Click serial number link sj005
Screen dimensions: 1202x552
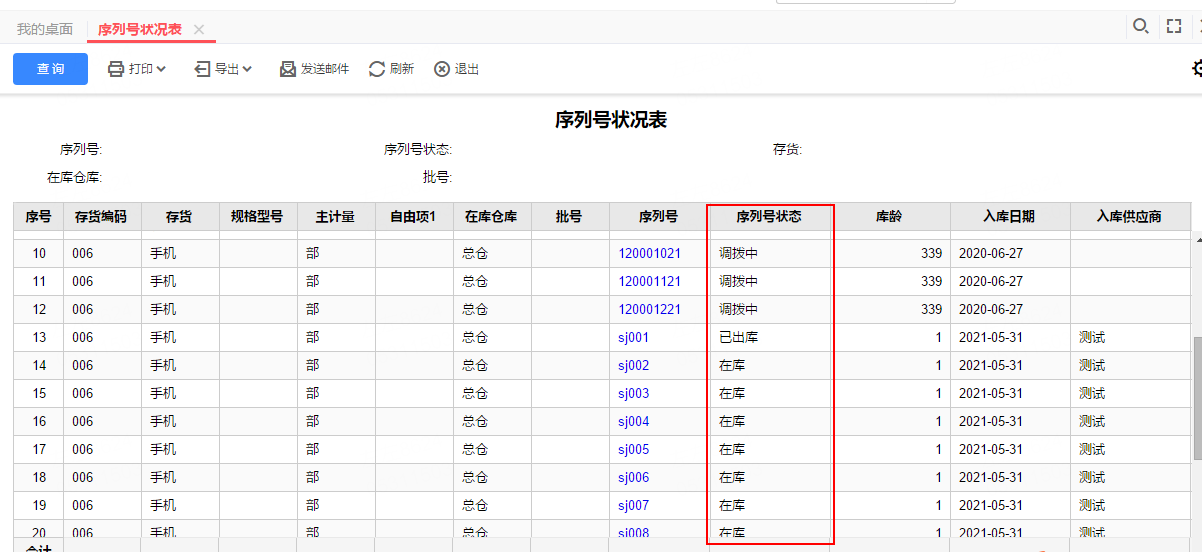click(x=633, y=449)
